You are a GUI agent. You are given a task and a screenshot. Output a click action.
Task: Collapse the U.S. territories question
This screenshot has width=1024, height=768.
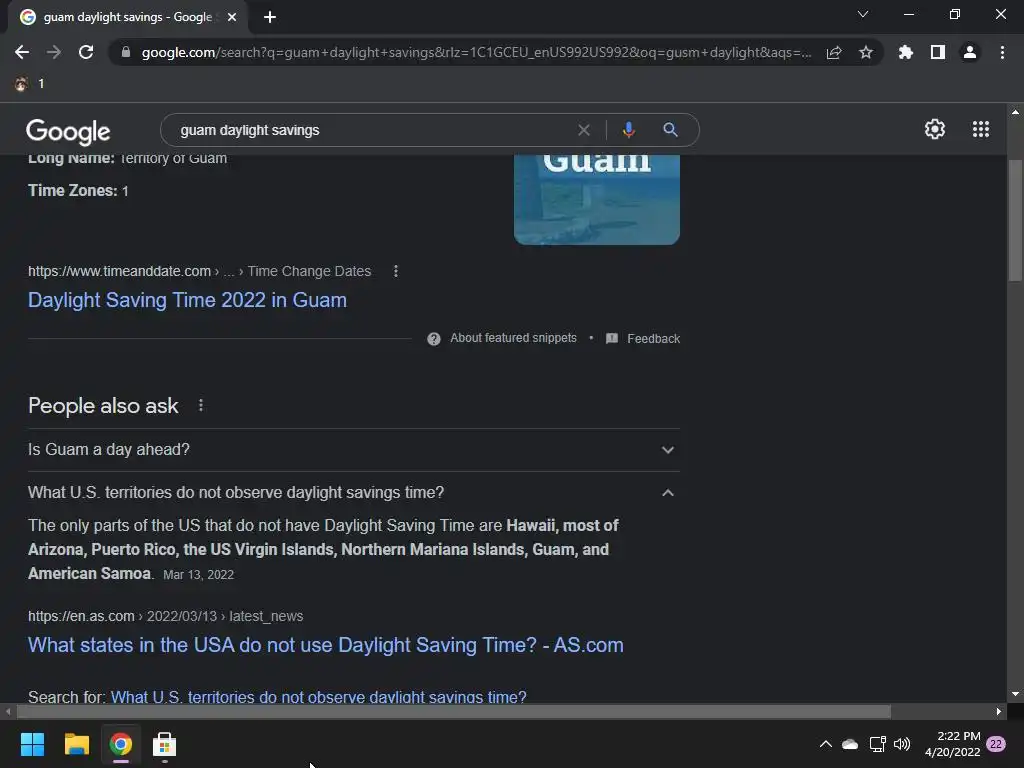tap(354, 492)
